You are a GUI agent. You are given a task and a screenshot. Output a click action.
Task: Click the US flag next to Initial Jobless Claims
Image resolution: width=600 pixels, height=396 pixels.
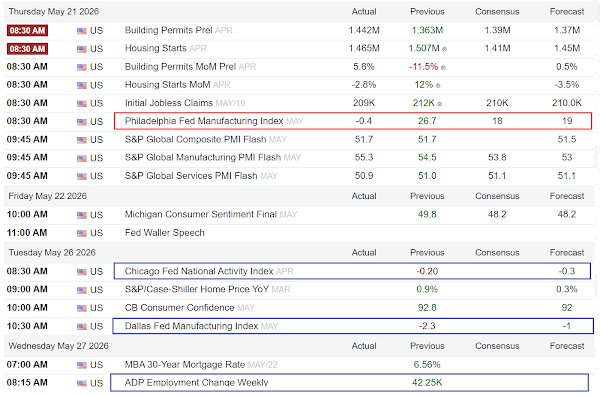point(82,103)
